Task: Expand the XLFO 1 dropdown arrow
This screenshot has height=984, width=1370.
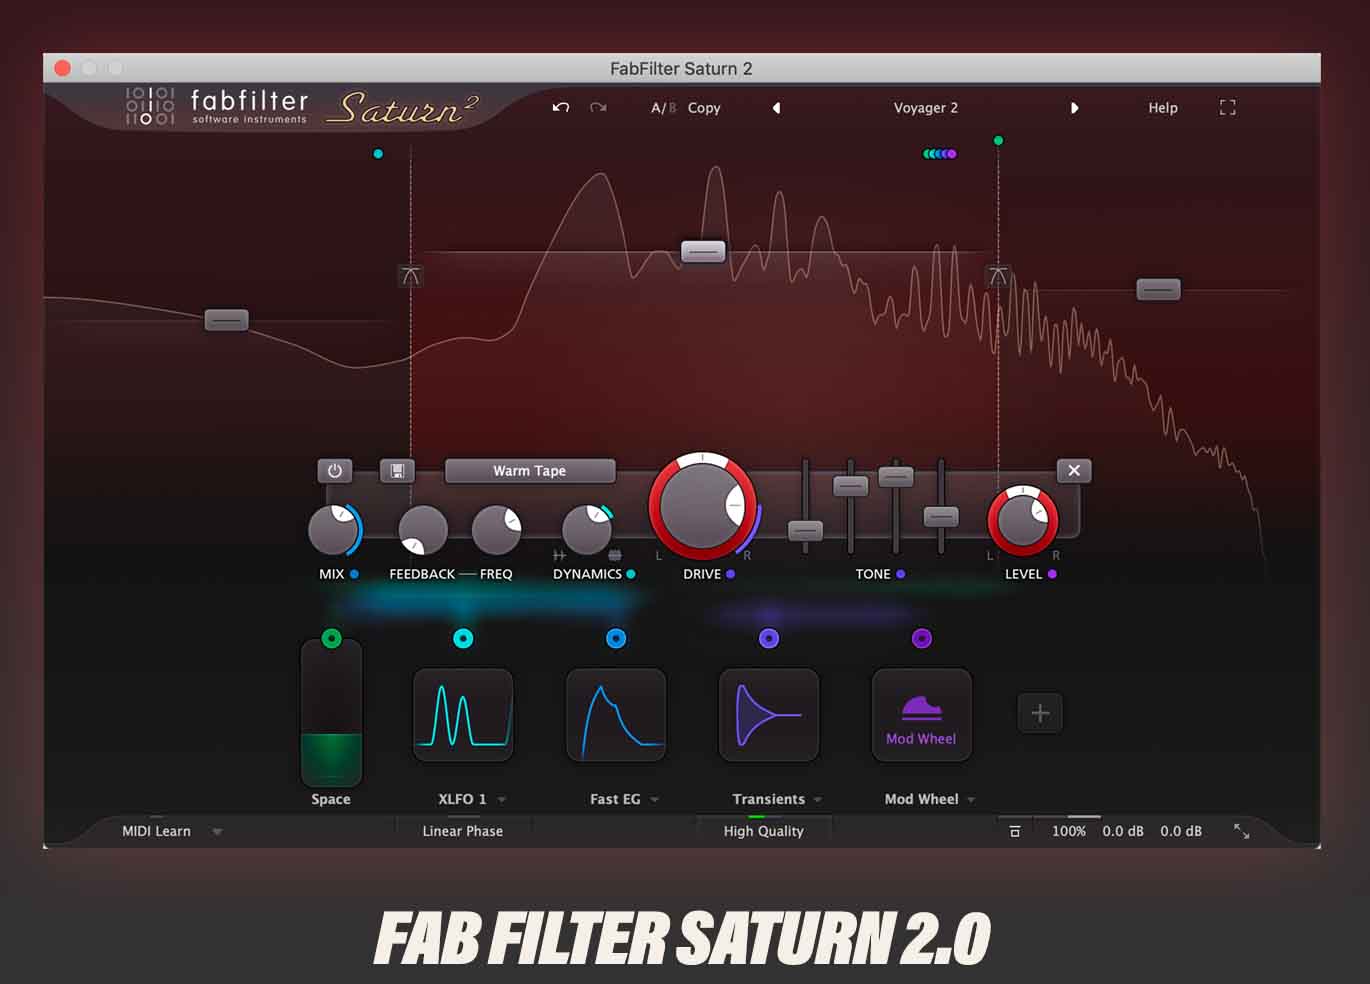Action: (502, 800)
